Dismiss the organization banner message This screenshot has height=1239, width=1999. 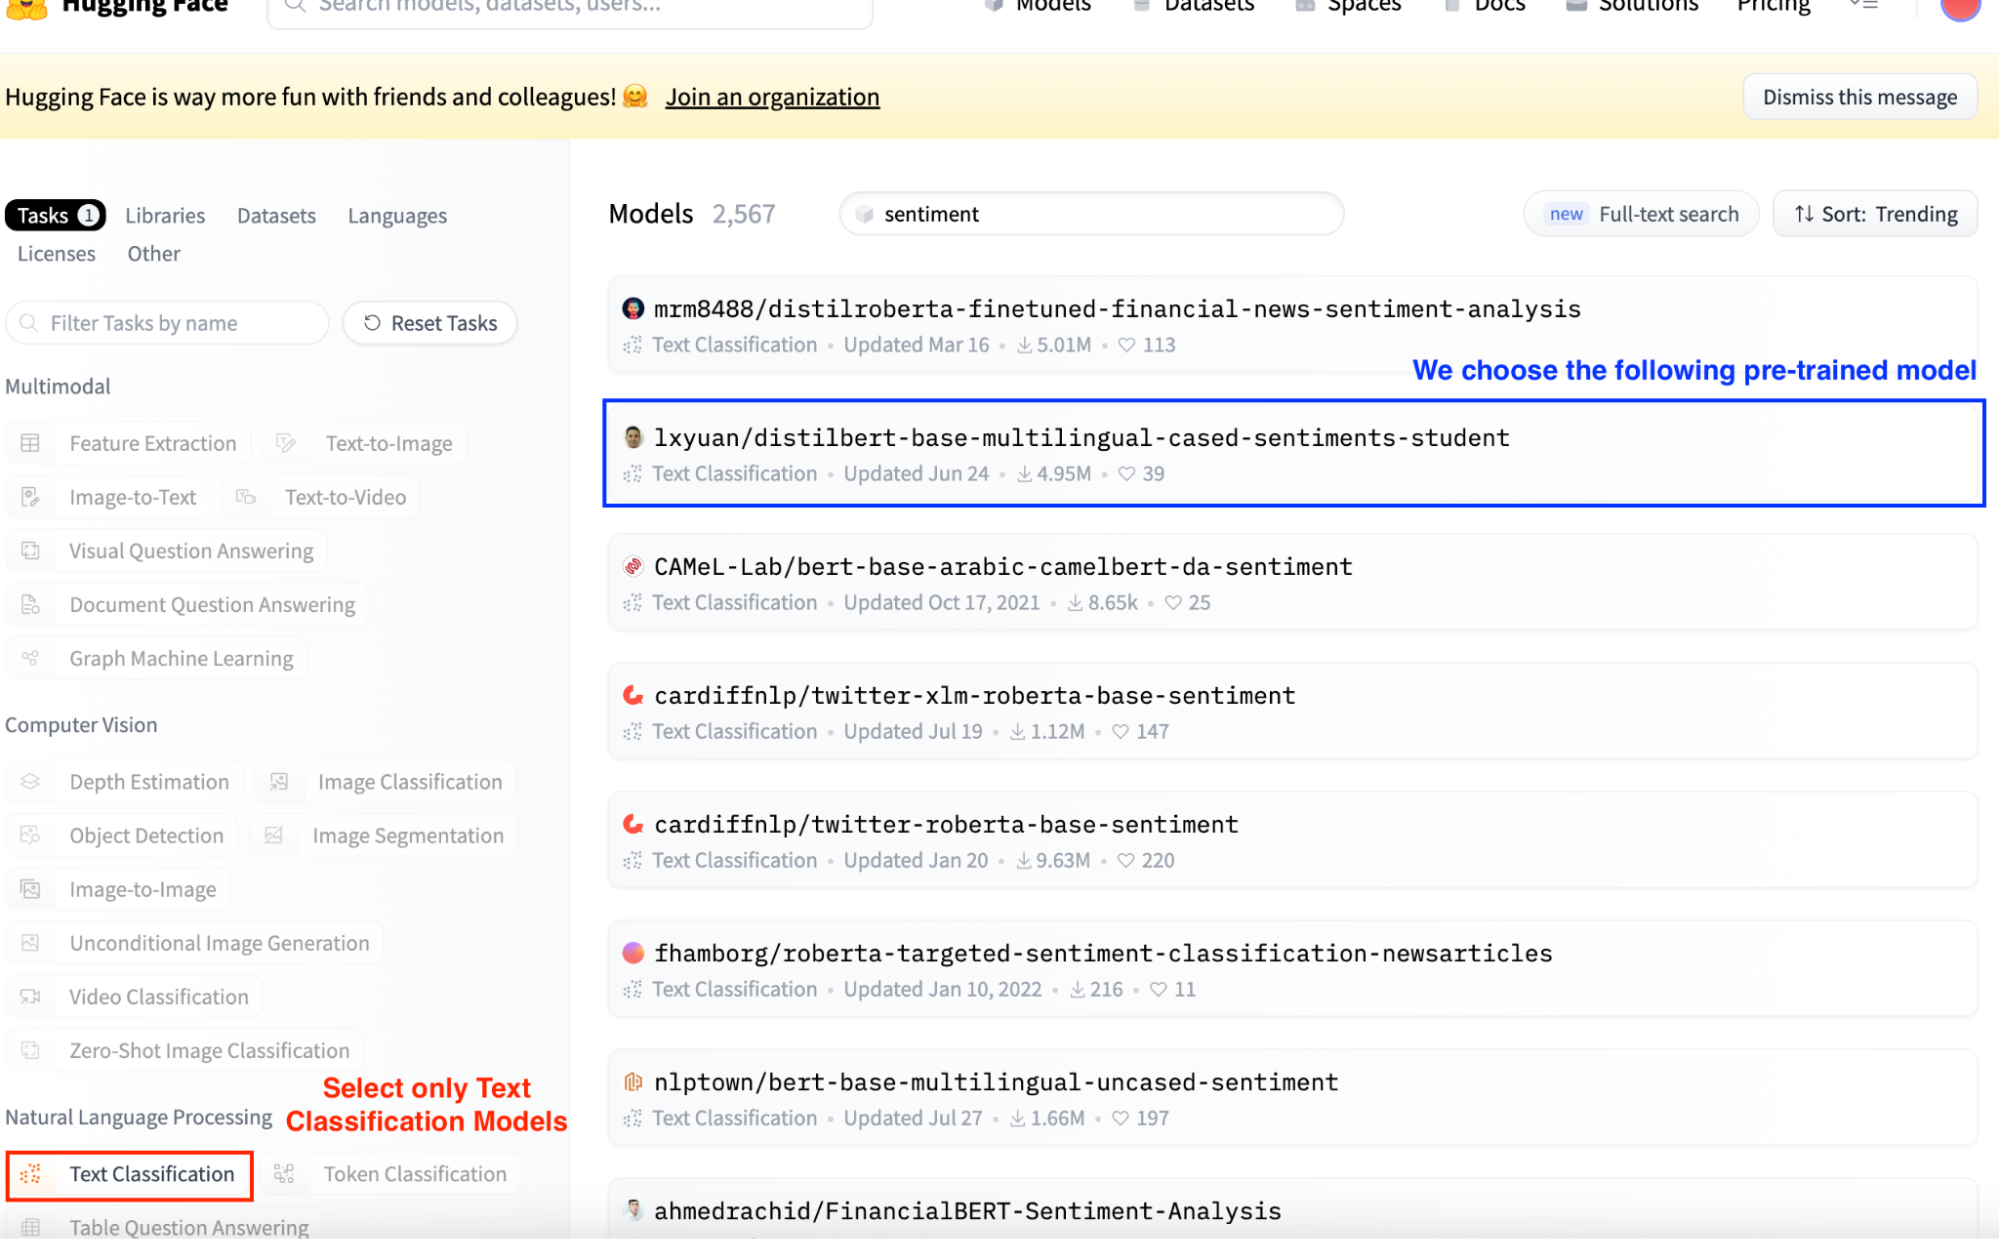pos(1859,97)
